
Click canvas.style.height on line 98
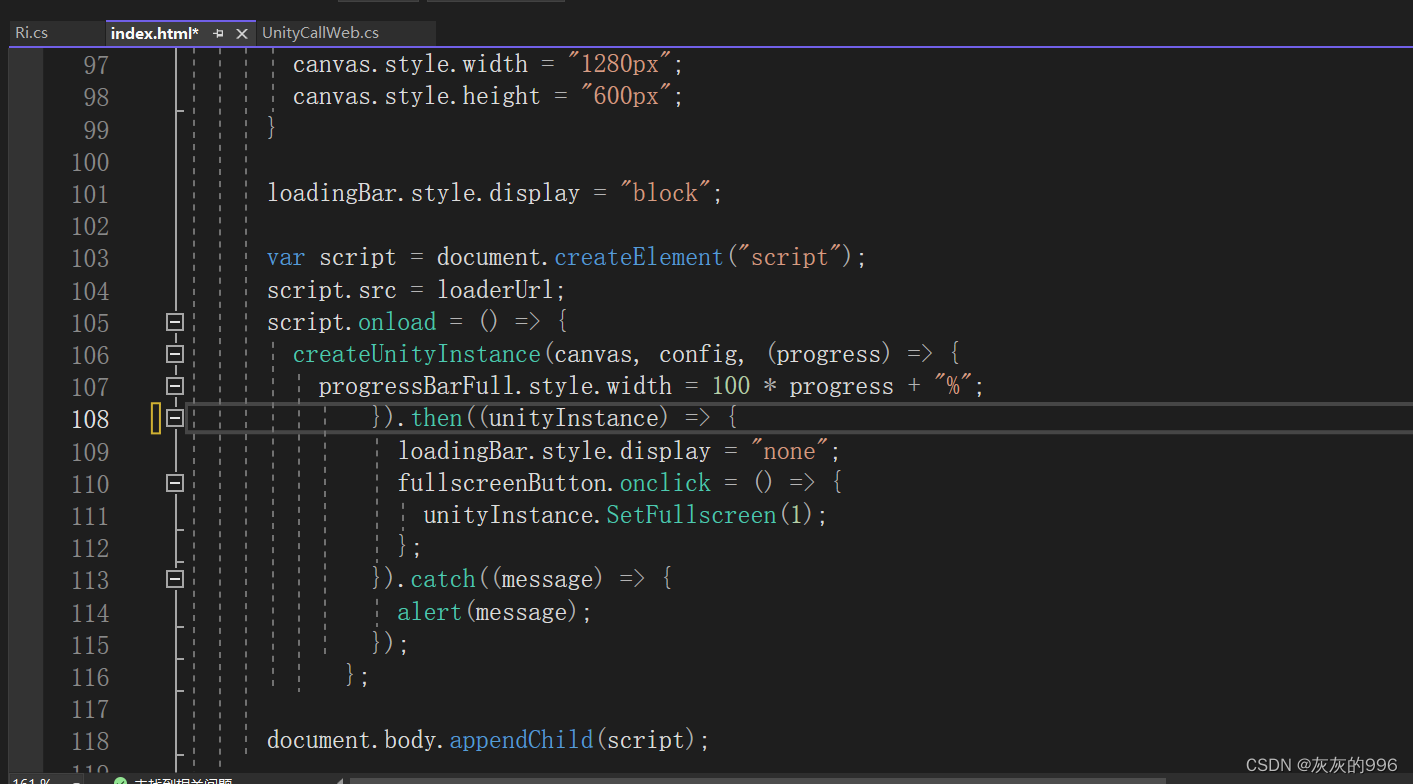click(x=416, y=96)
